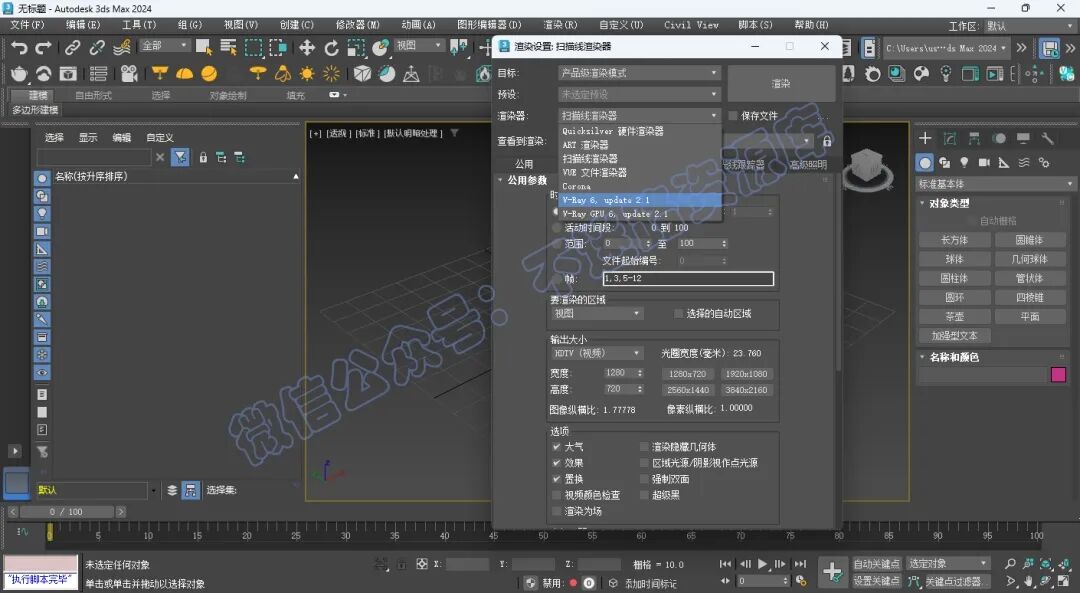The width and height of the screenshot is (1080, 593).
Task: Open the 渲染器 dropdown
Action: 639,115
